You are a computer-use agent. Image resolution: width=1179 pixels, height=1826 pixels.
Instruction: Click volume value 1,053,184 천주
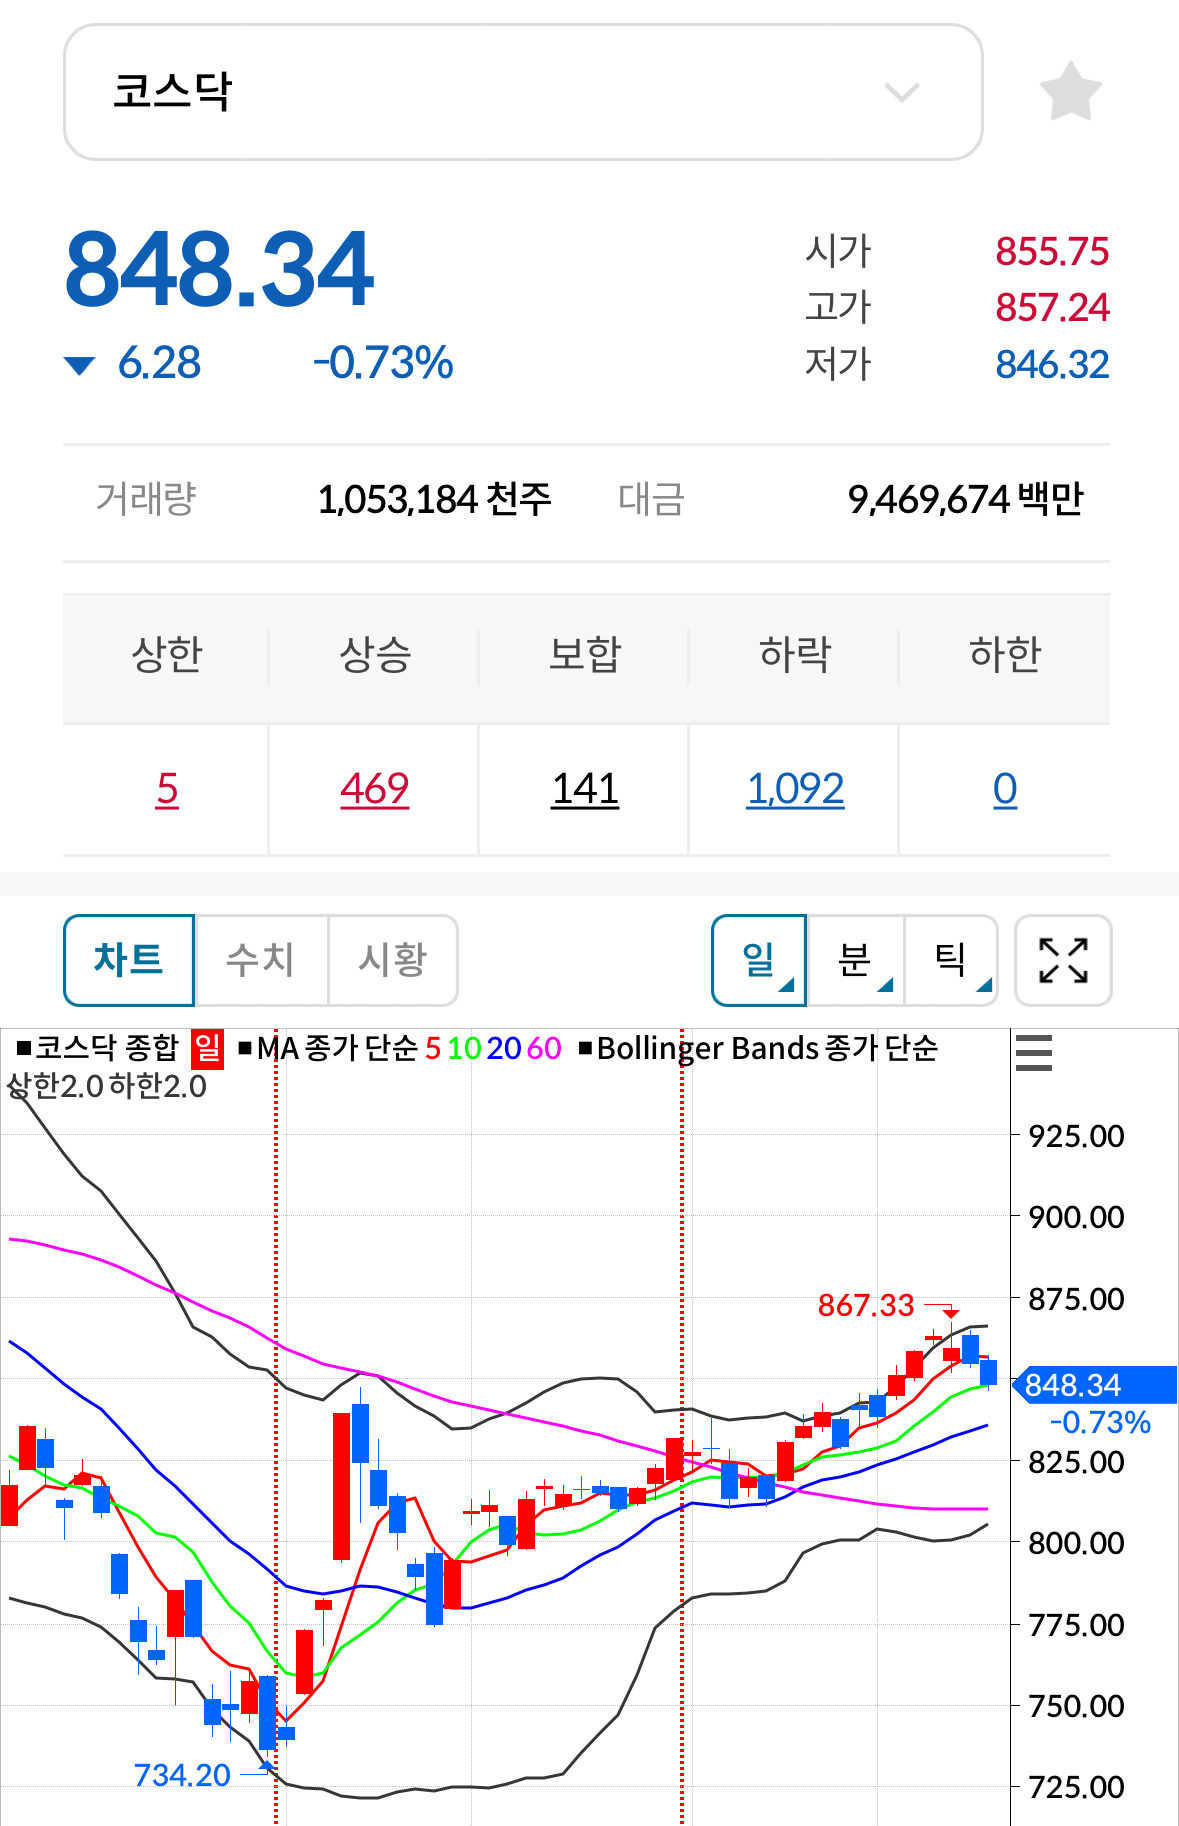tap(434, 499)
